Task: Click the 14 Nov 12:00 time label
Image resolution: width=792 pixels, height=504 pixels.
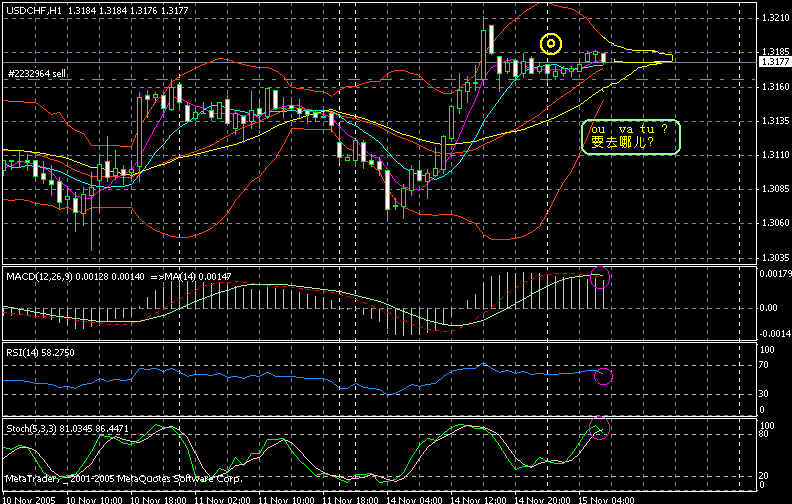Action: [478, 500]
